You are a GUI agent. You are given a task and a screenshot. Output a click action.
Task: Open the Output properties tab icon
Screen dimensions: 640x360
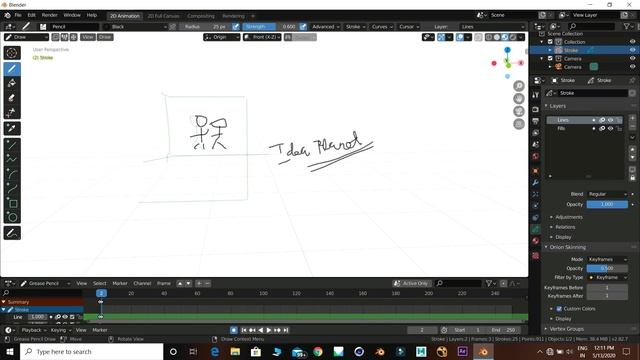(x=536, y=121)
